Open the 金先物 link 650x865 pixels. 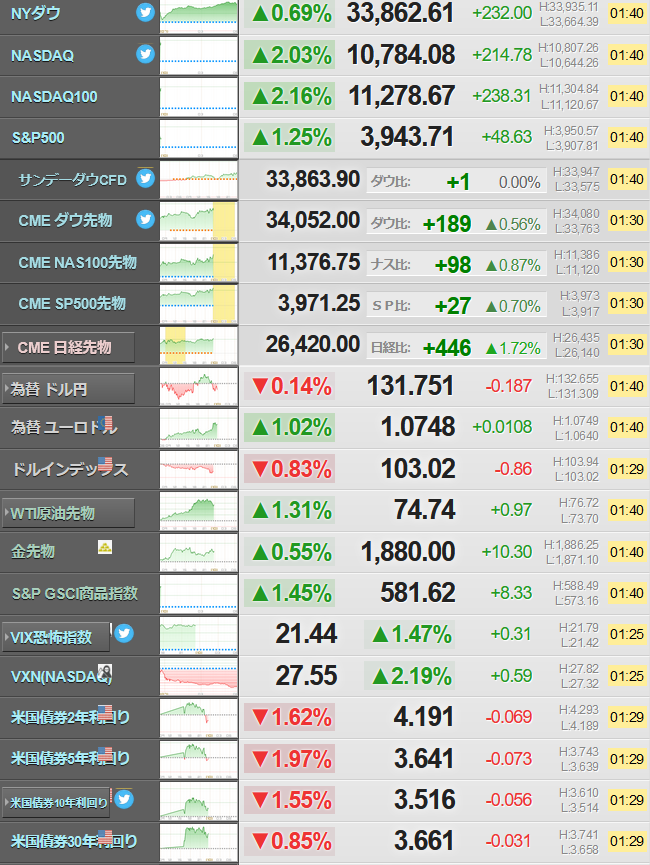coord(33,551)
